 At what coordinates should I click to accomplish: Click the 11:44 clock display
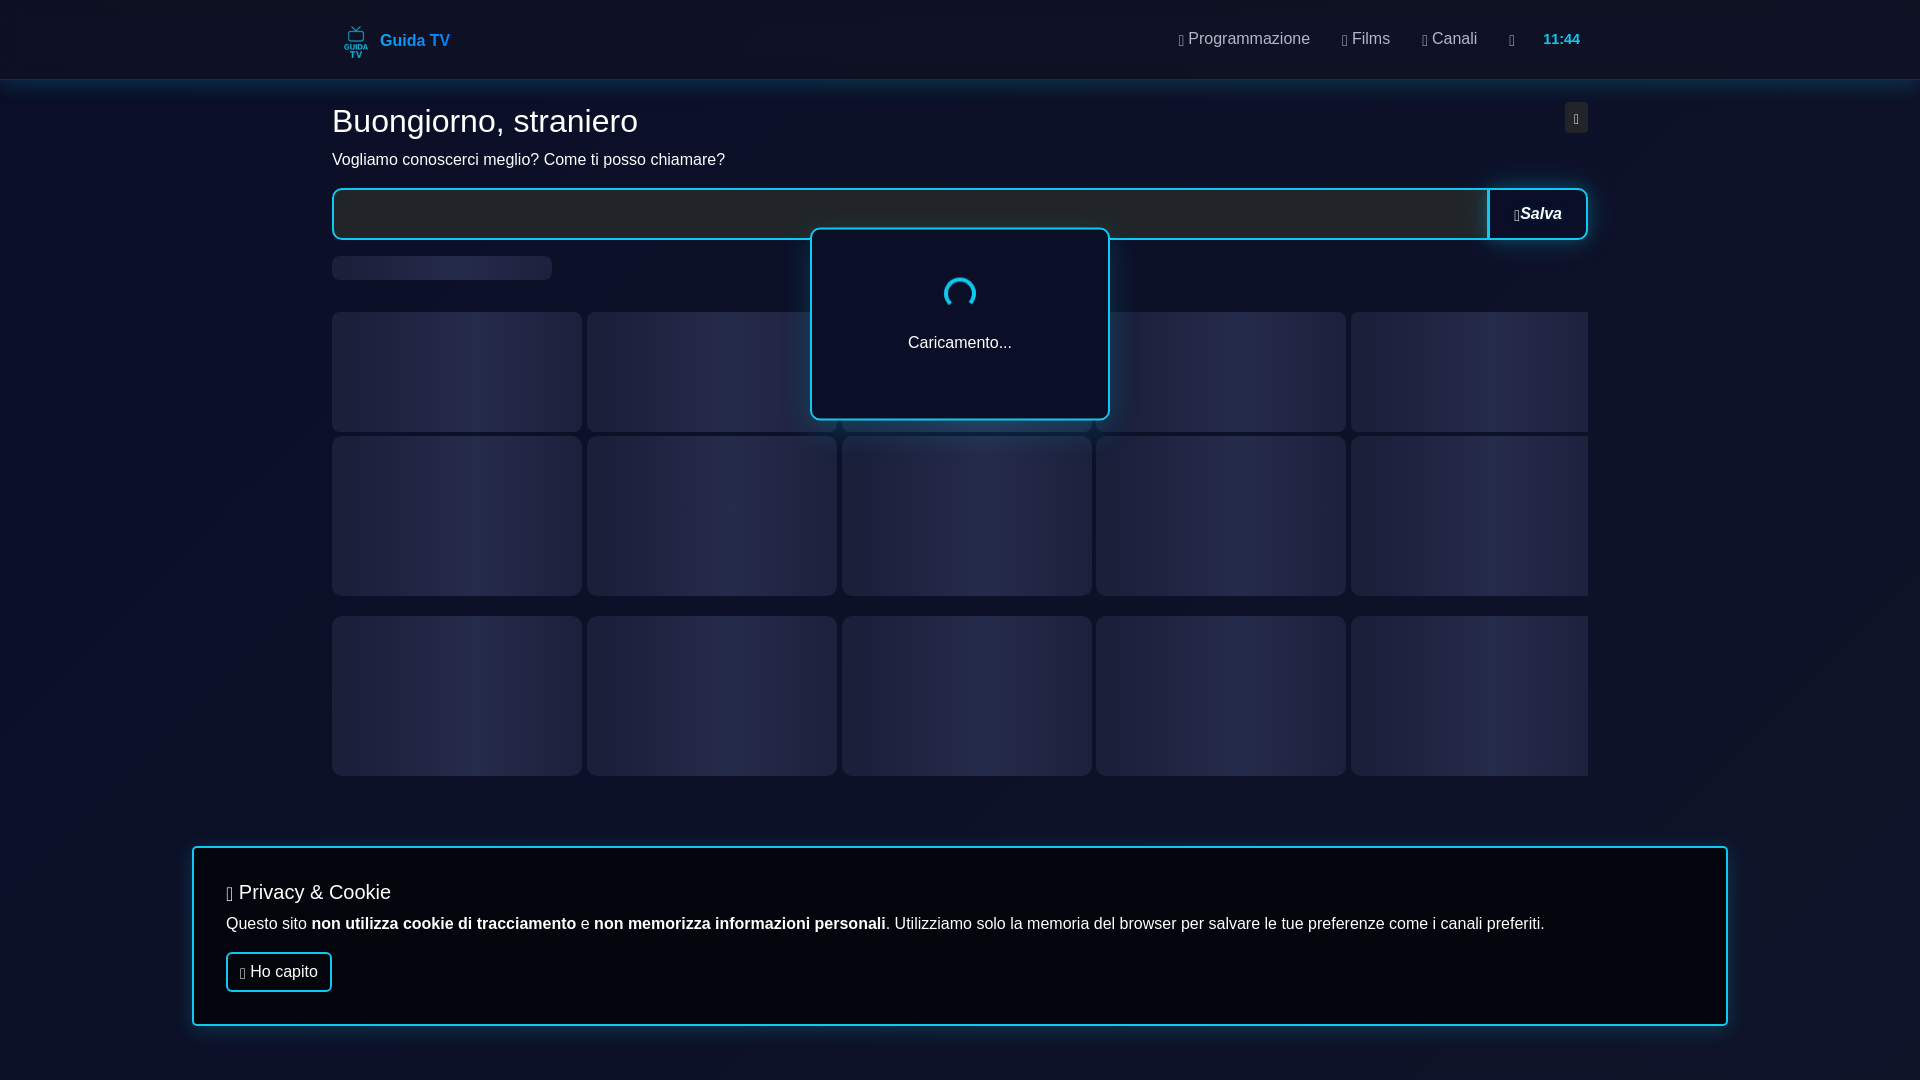[1560, 39]
